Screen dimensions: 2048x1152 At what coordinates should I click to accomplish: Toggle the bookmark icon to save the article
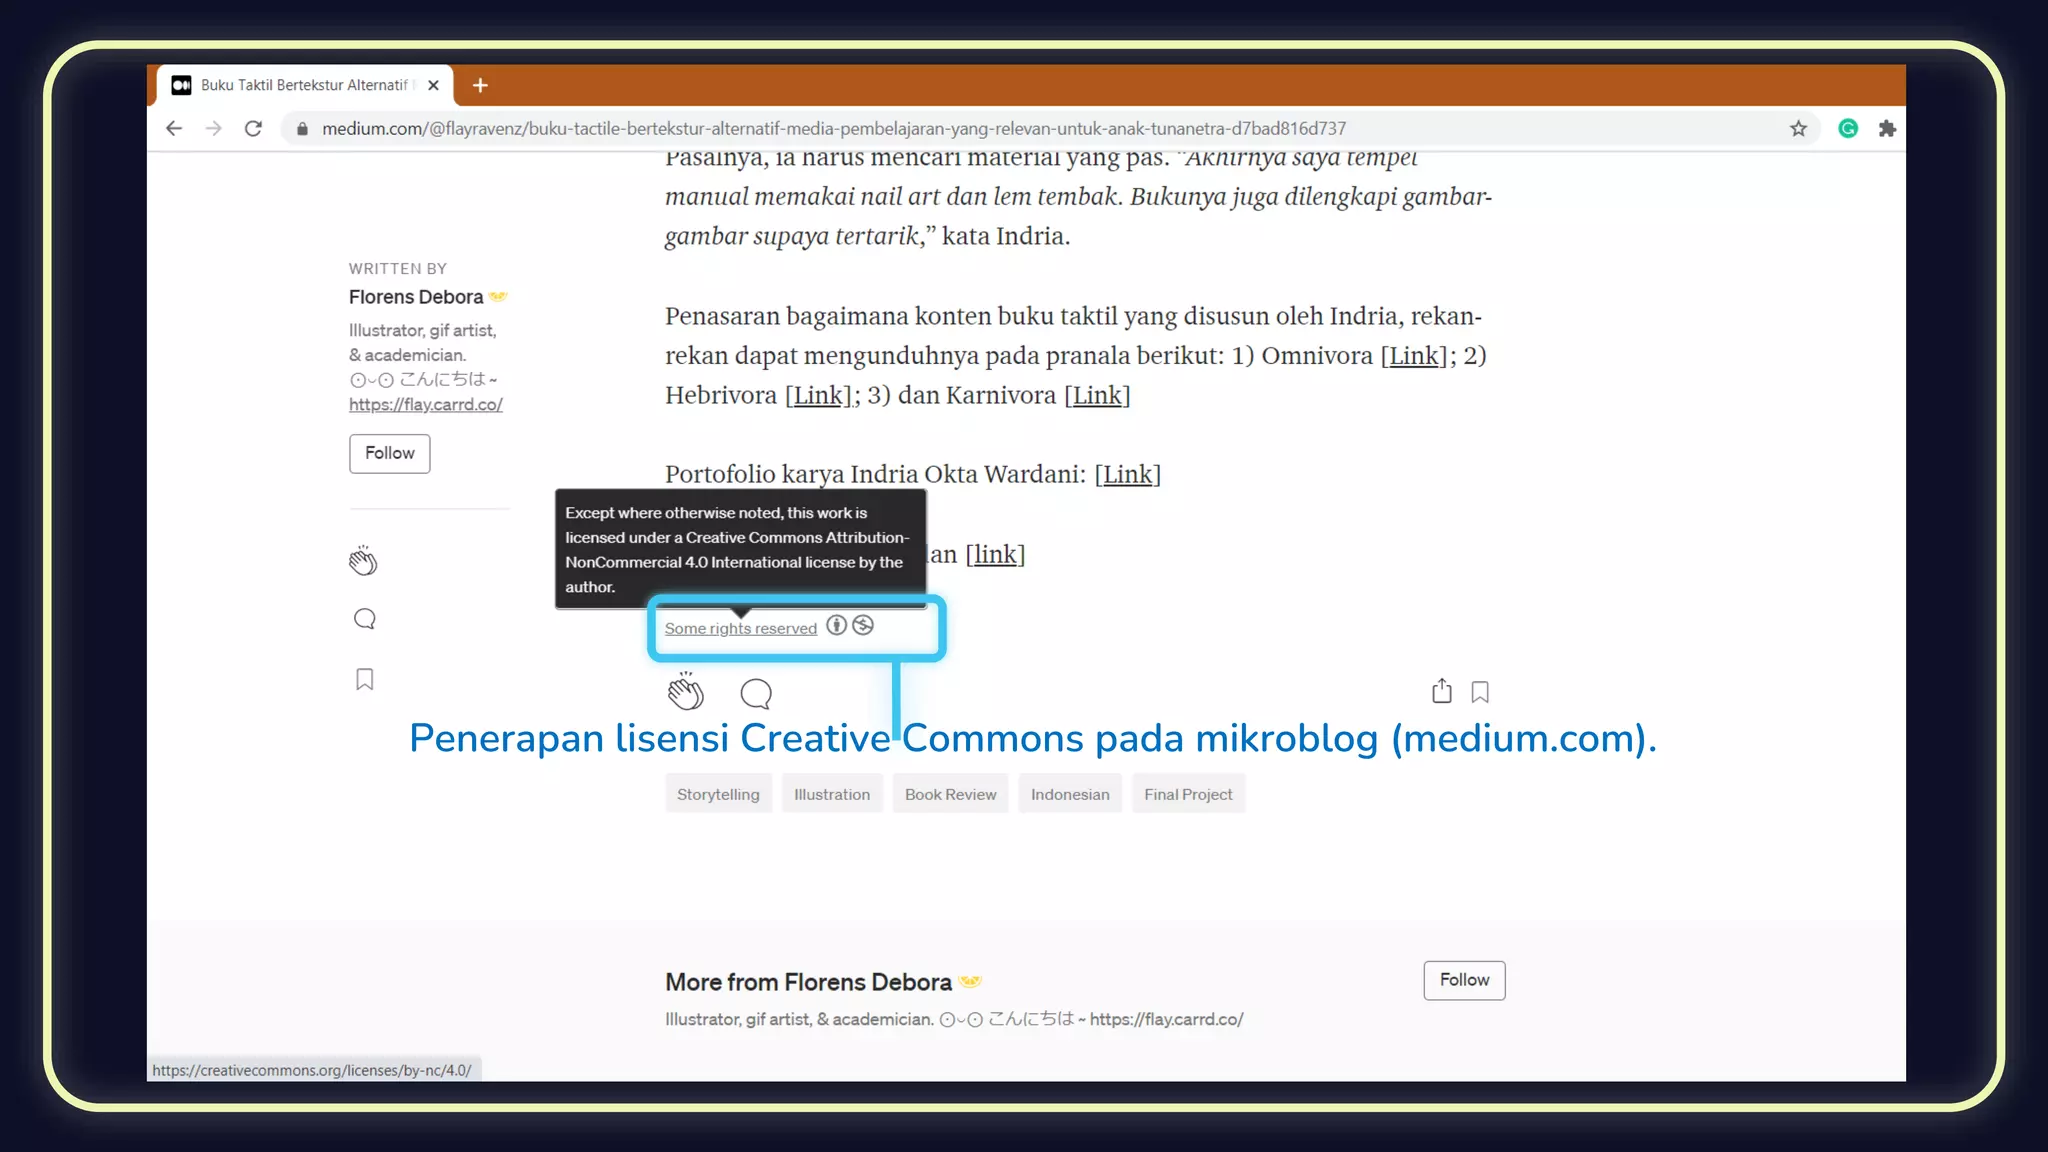(1480, 691)
